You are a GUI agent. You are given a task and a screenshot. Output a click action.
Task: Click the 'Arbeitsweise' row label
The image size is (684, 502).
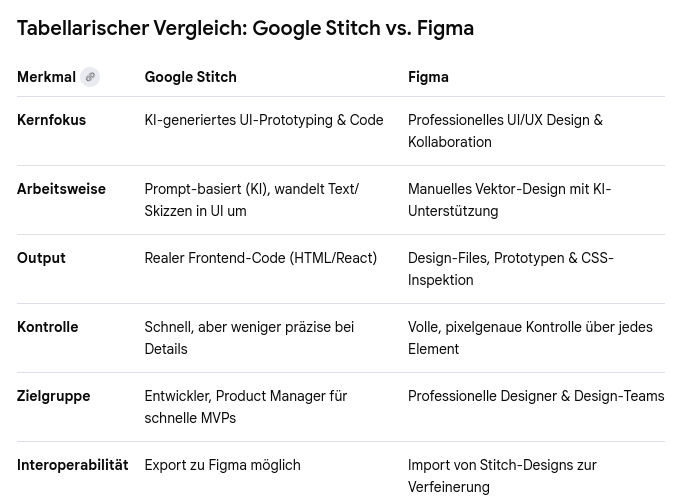61,189
